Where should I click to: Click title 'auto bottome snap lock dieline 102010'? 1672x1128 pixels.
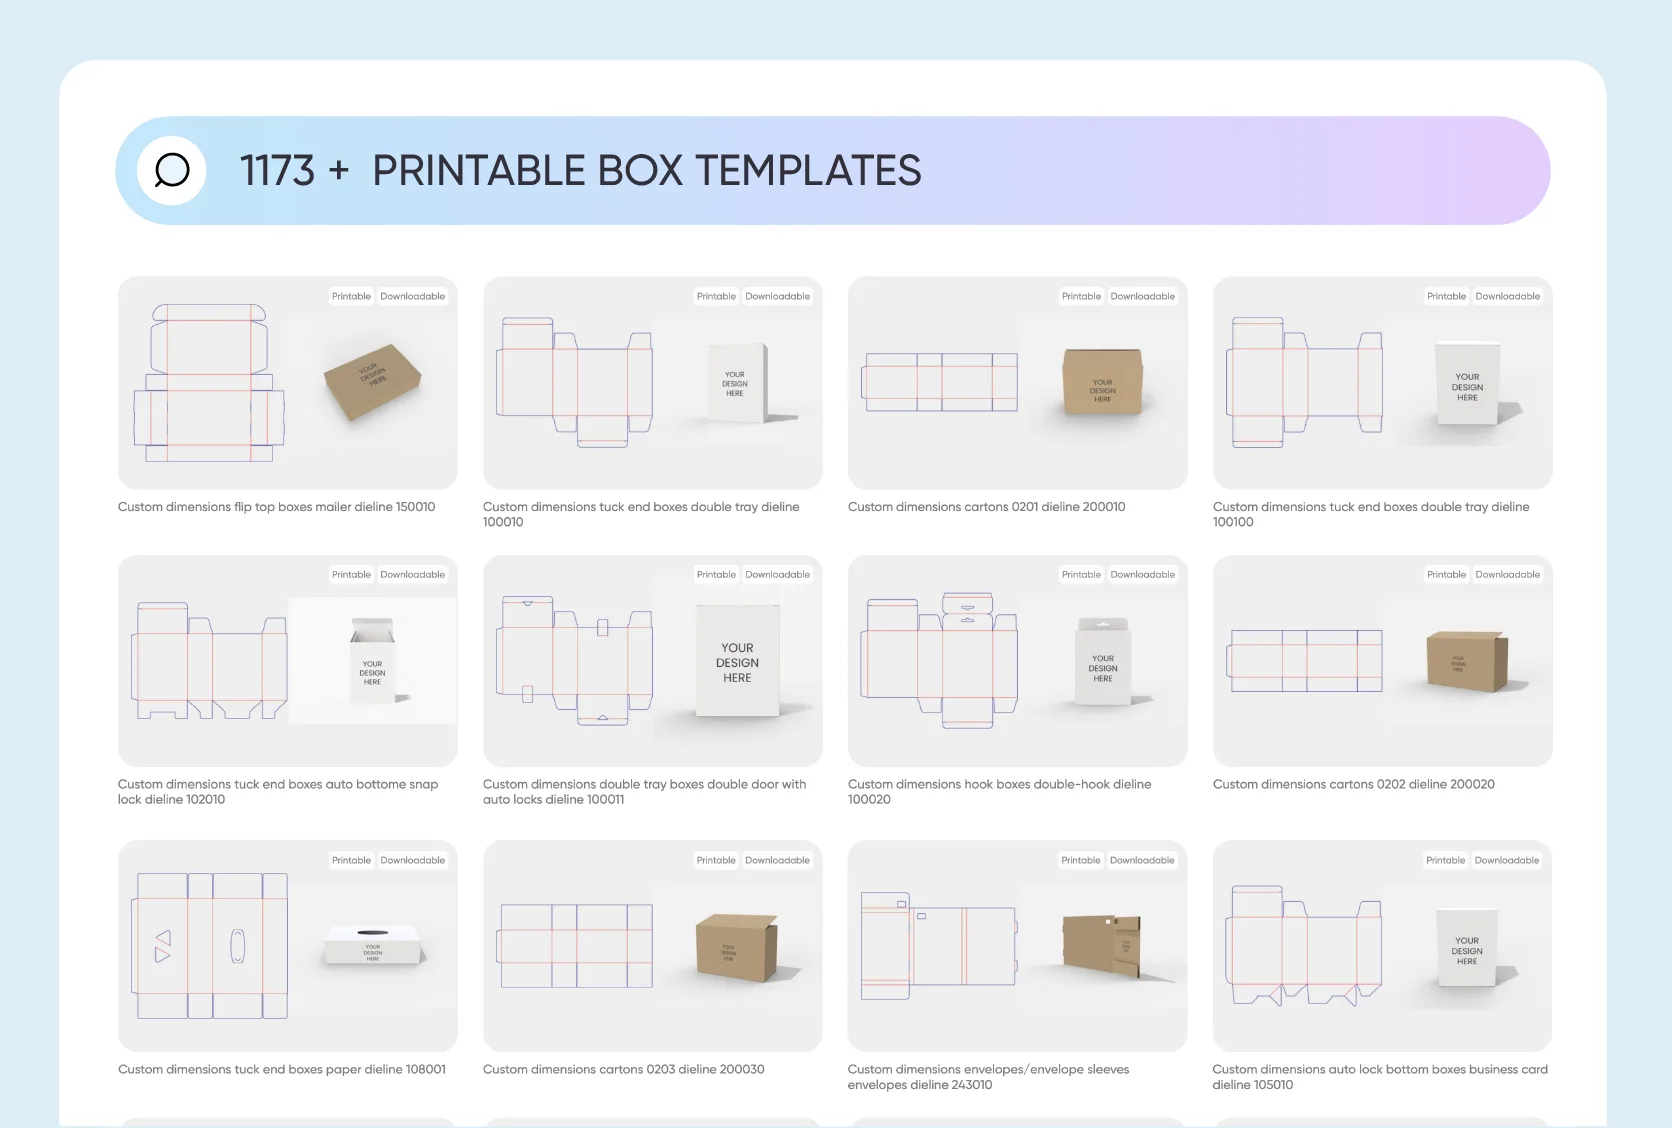click(278, 792)
